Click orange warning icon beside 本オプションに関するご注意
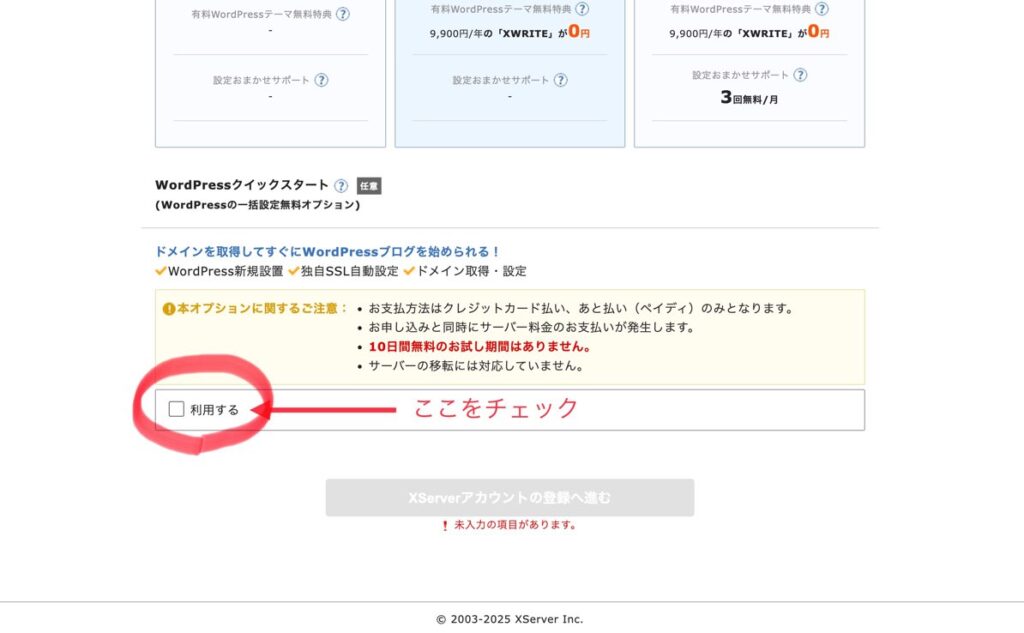This screenshot has height=633, width=1024. click(x=168, y=308)
